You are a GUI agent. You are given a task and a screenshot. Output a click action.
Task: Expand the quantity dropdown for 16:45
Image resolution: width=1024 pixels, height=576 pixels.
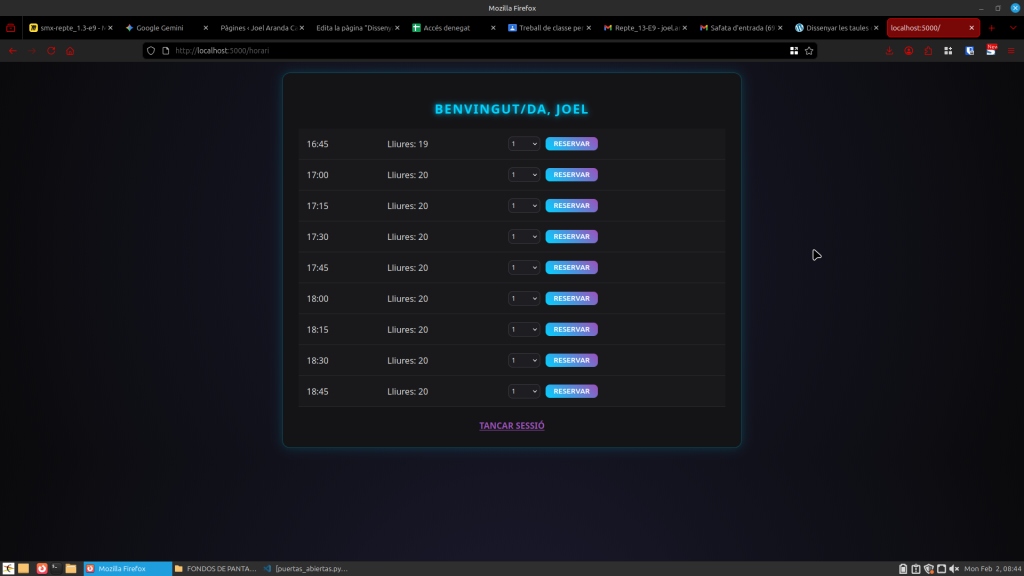[524, 144]
